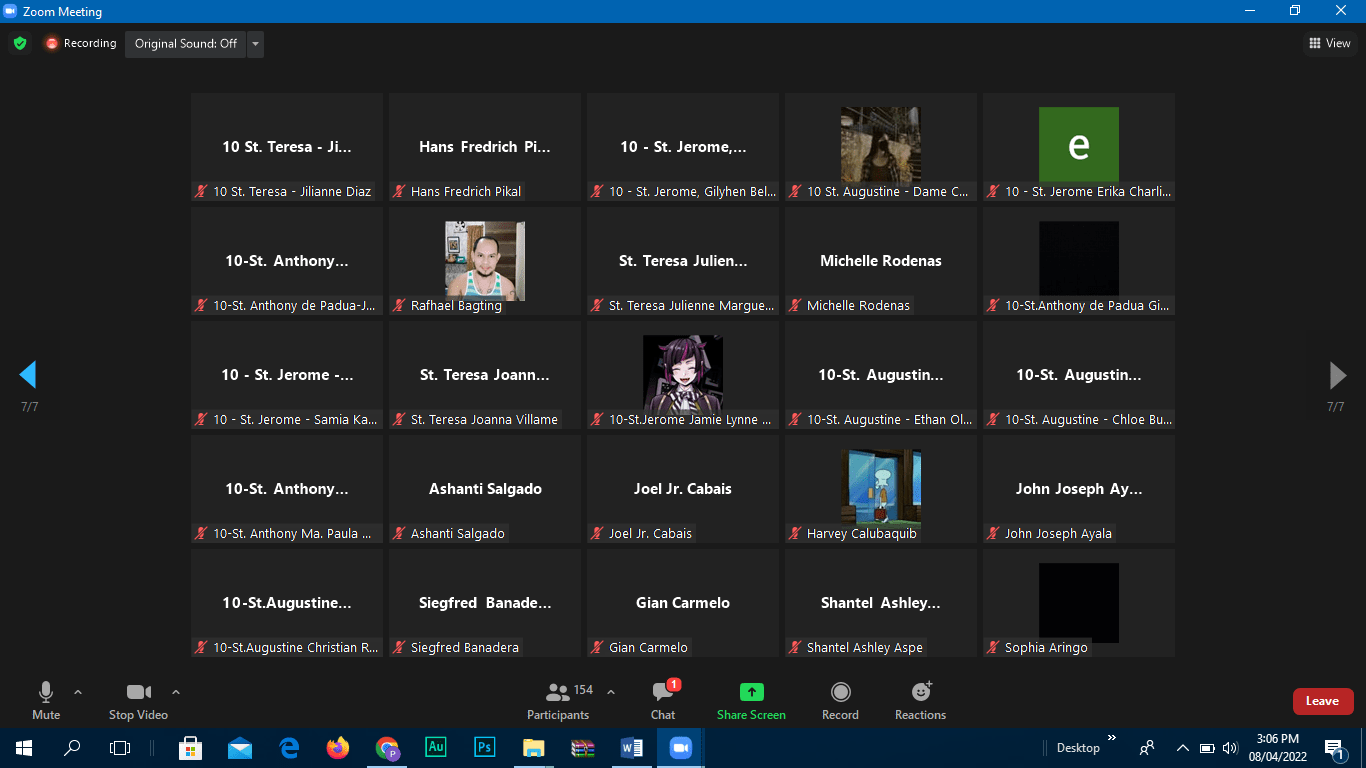
Task: Toggle Stop Video camera button
Action: 138,700
